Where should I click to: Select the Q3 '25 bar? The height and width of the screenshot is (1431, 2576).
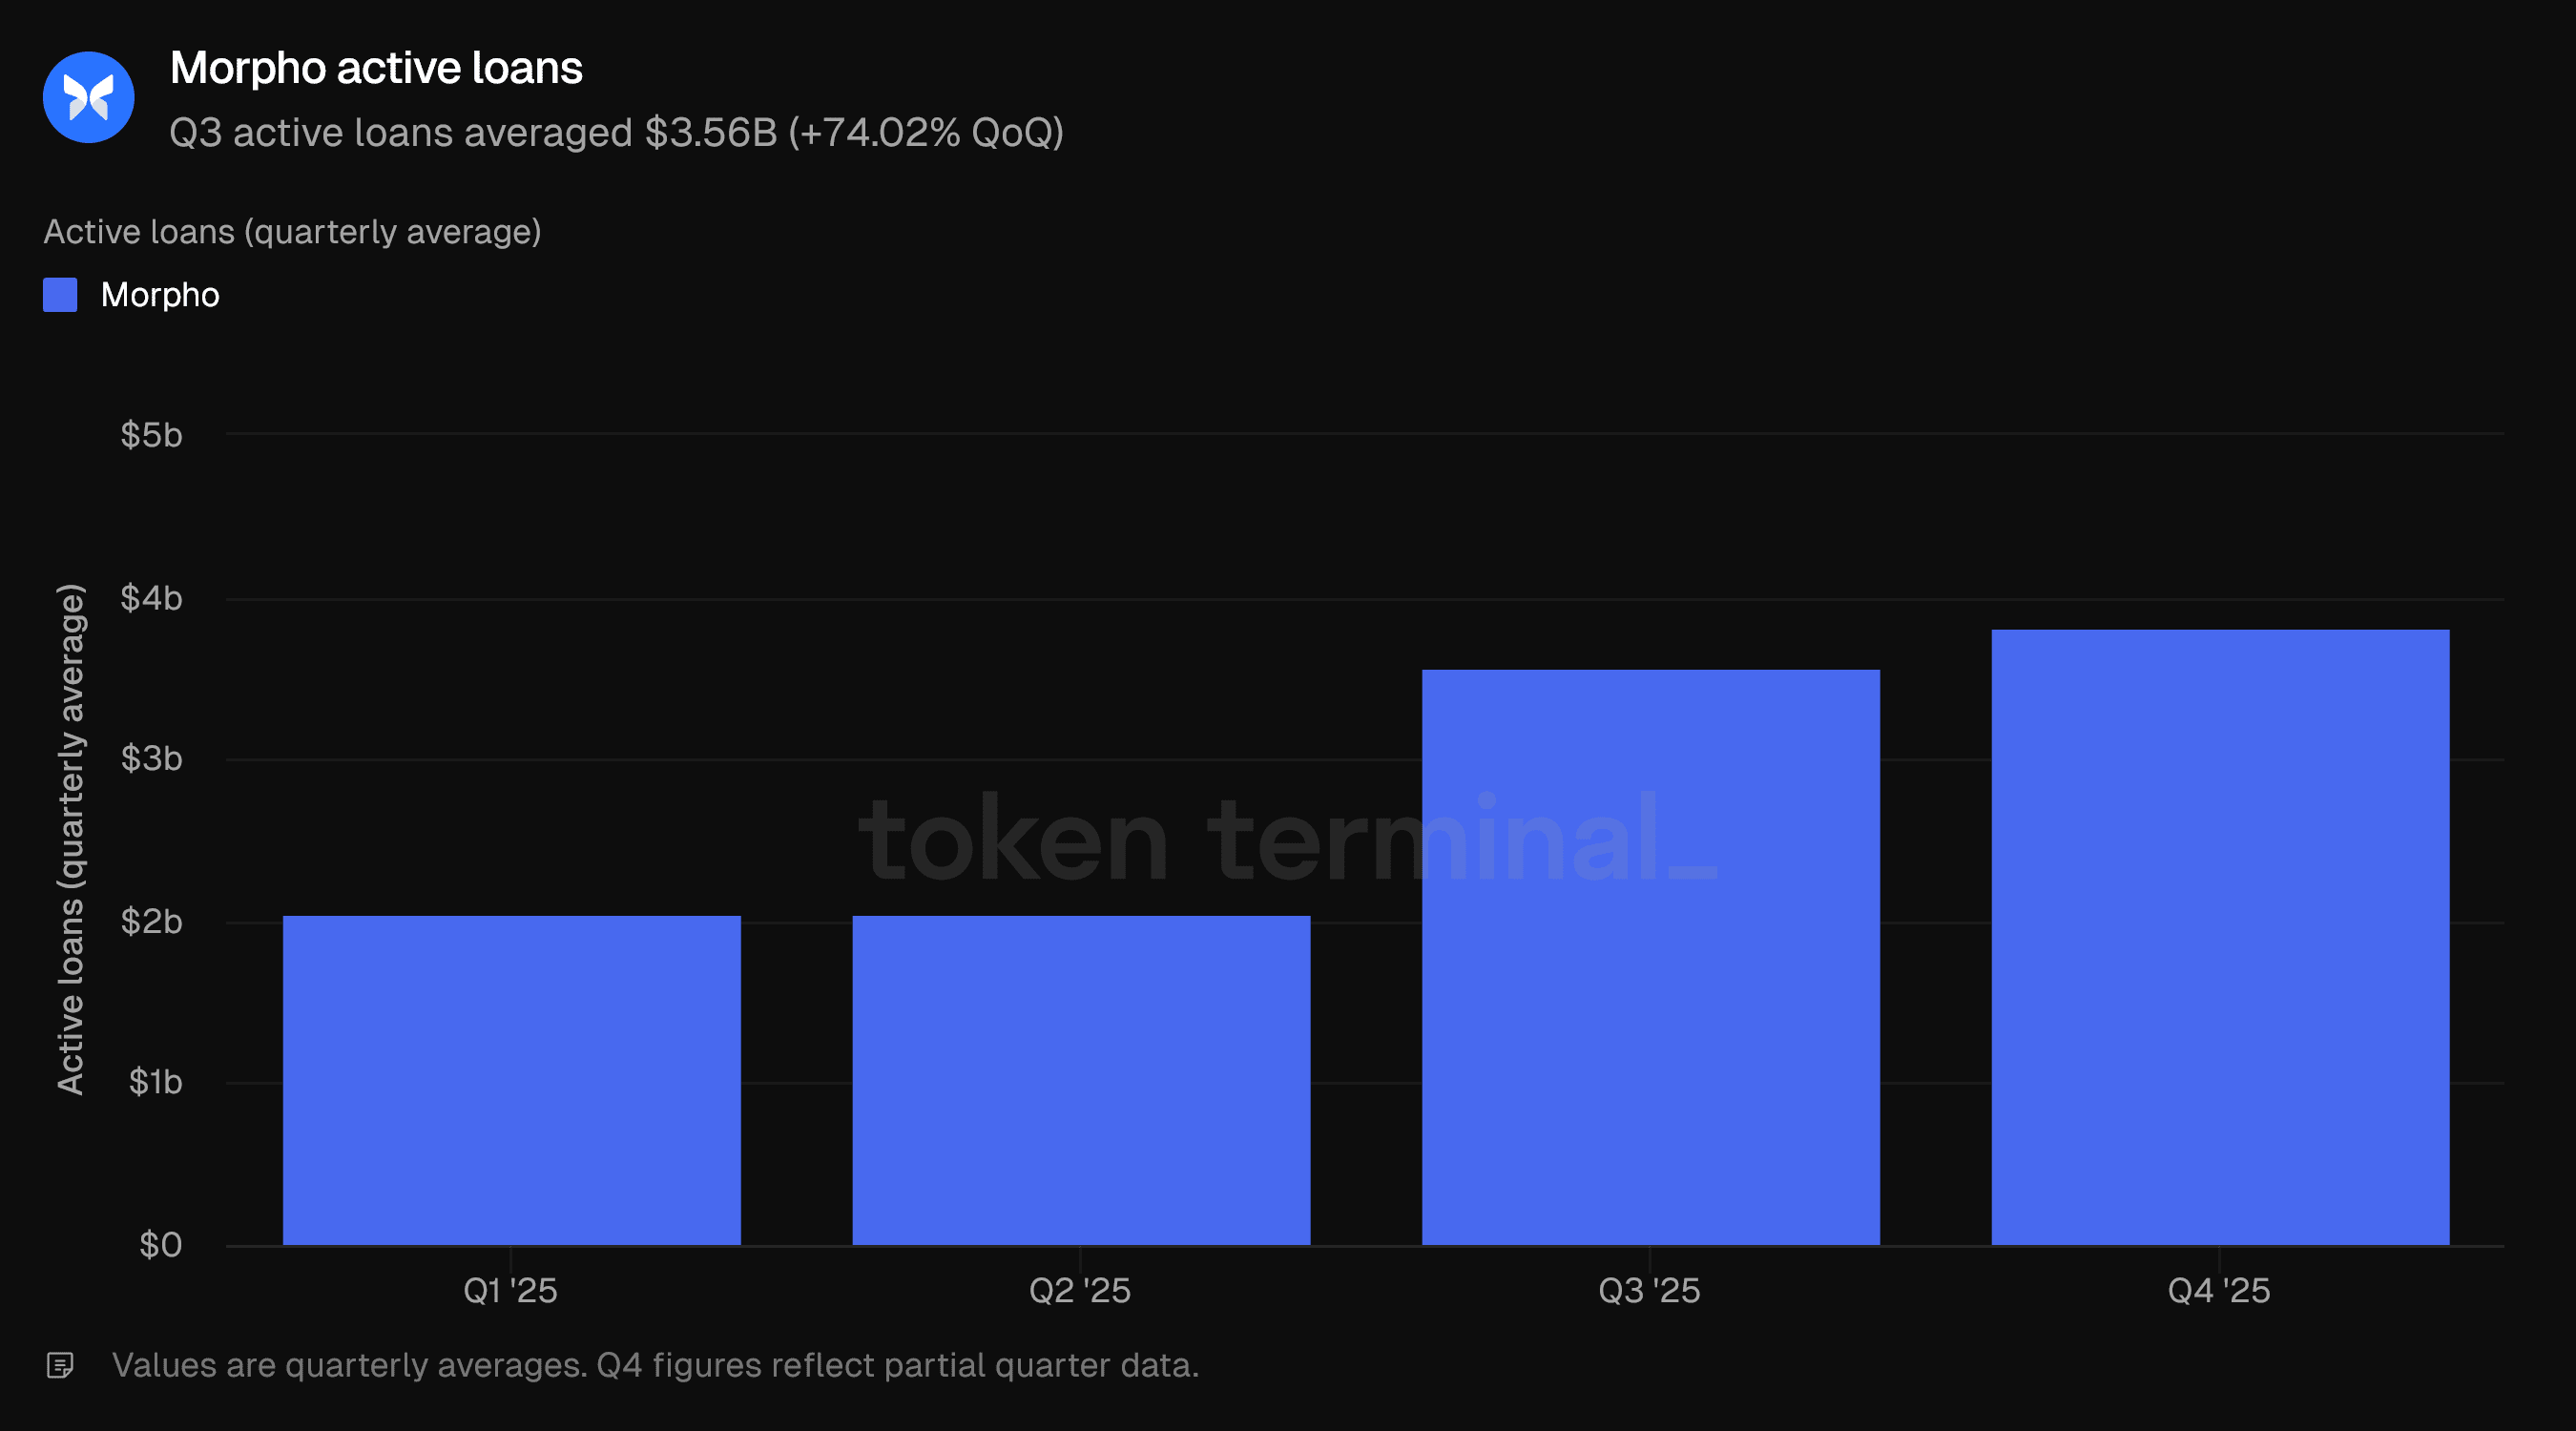(x=1651, y=957)
